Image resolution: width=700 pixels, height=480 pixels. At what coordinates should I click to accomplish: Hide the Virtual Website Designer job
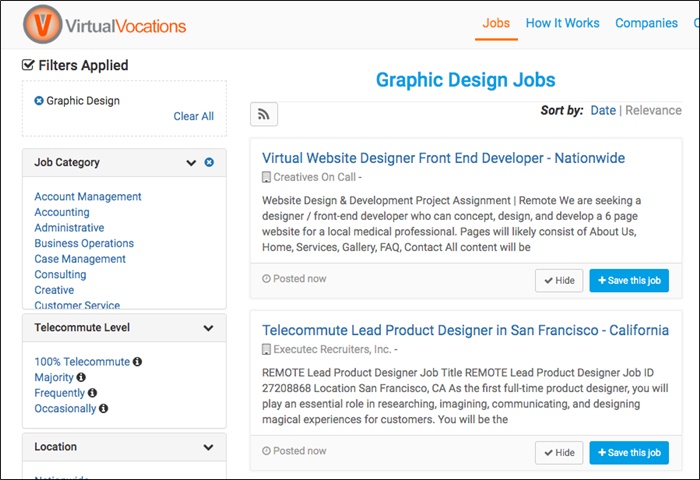tap(559, 281)
